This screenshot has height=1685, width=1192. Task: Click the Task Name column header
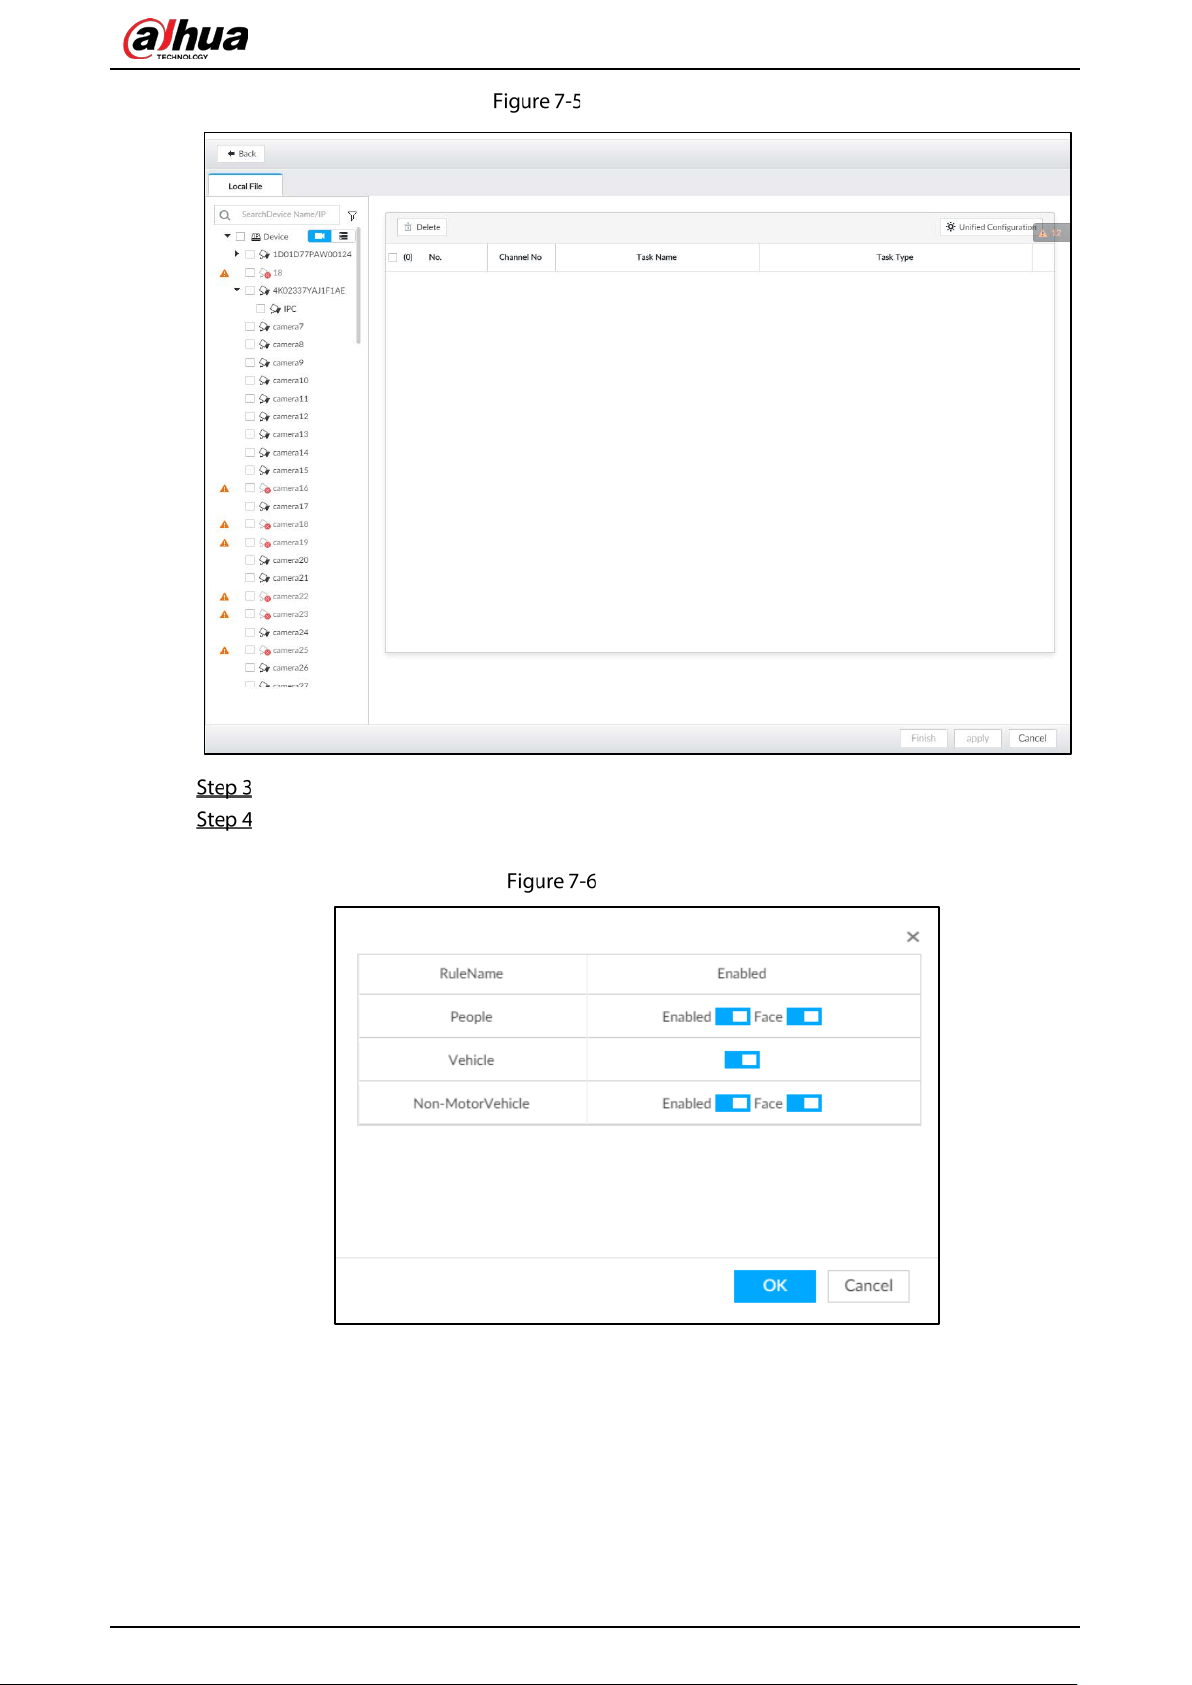coord(657,257)
